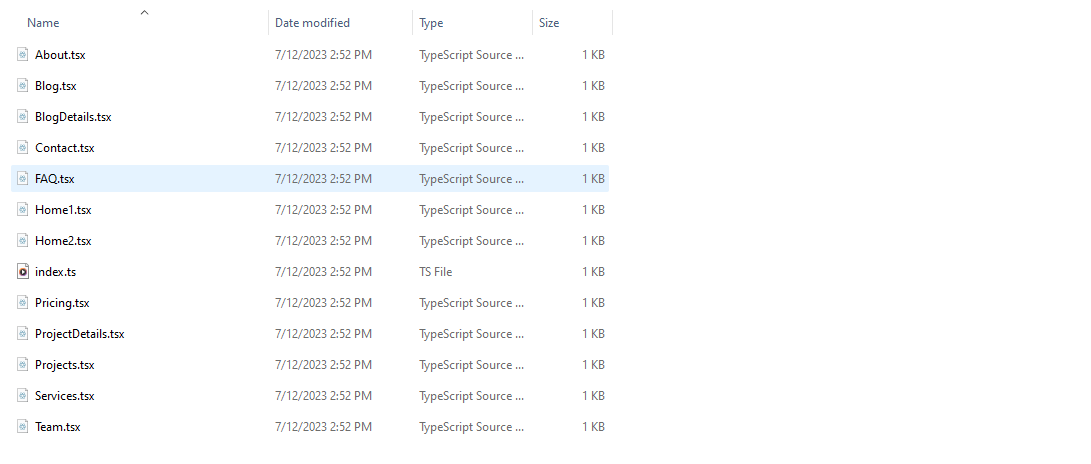The image size is (1091, 464).
Task: Select the FAQ.tsx file name
Action: click(x=54, y=179)
